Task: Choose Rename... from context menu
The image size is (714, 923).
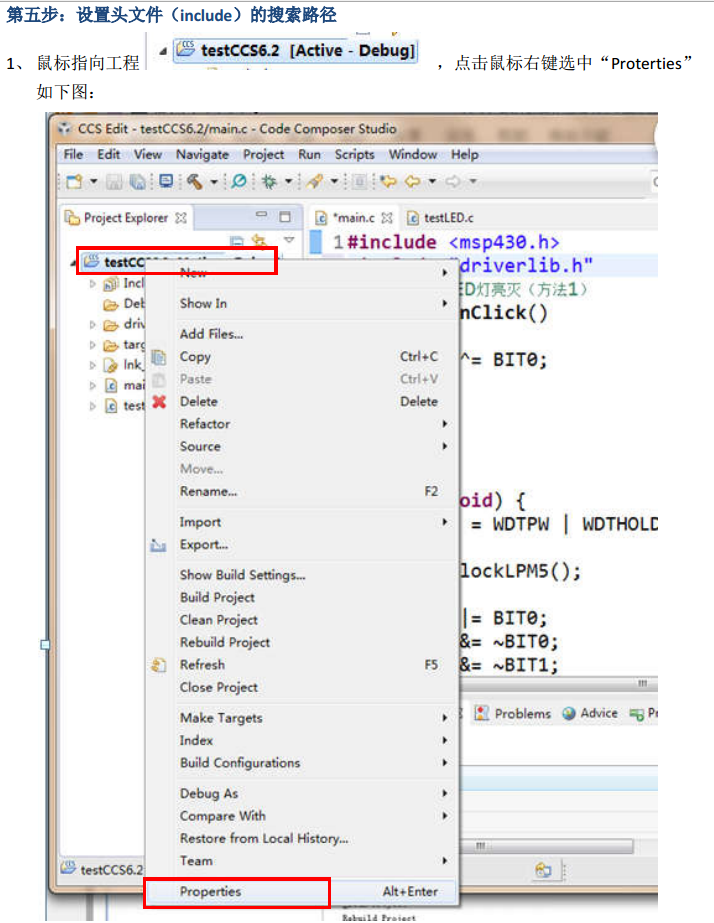Action: tap(301, 492)
